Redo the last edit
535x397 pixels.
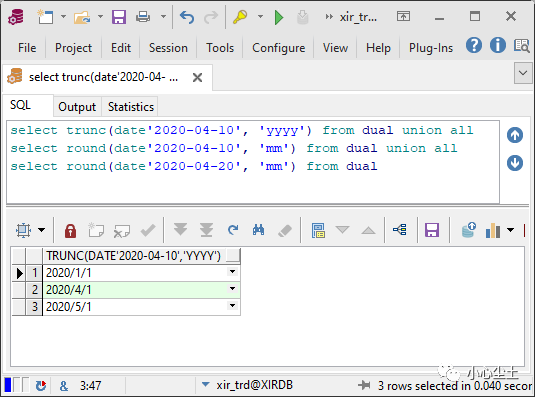(211, 17)
